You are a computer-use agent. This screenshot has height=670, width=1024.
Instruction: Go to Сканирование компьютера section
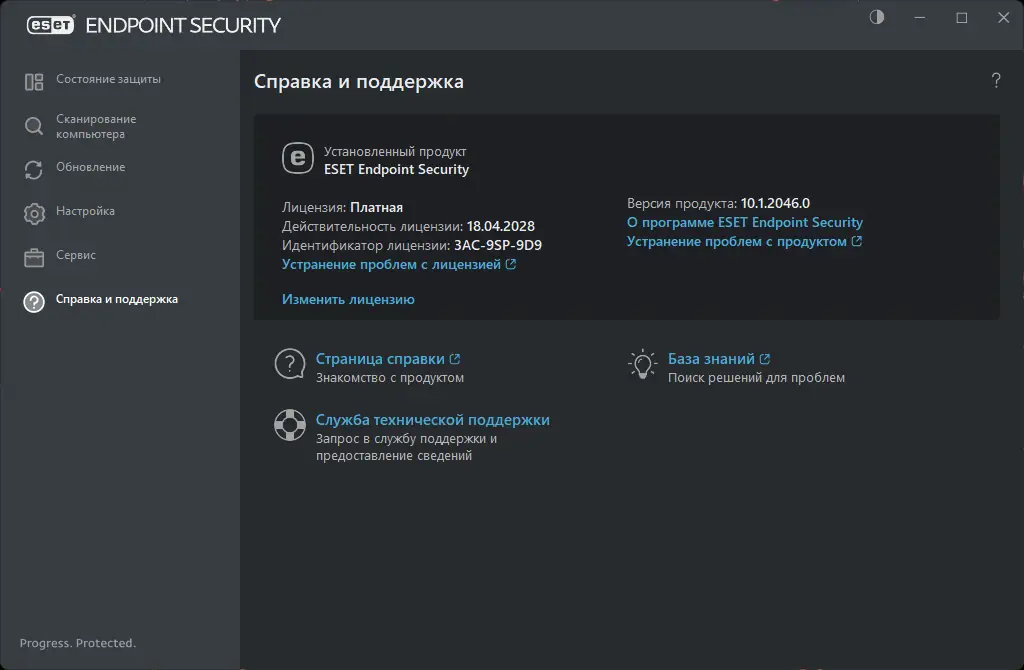tap(96, 126)
